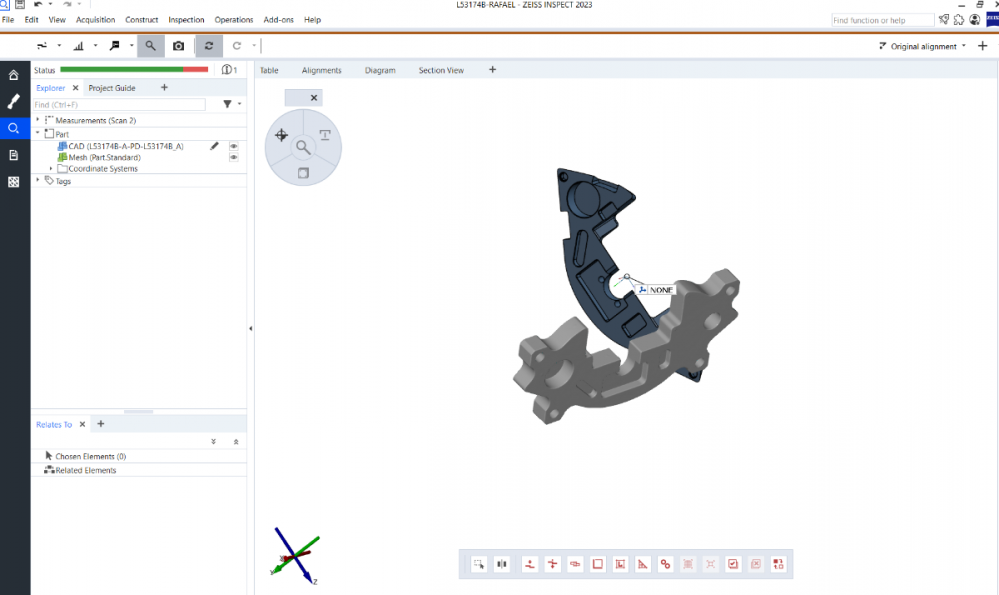The image size is (999, 595).
Task: Open the Inspection menu
Action: (x=186, y=20)
